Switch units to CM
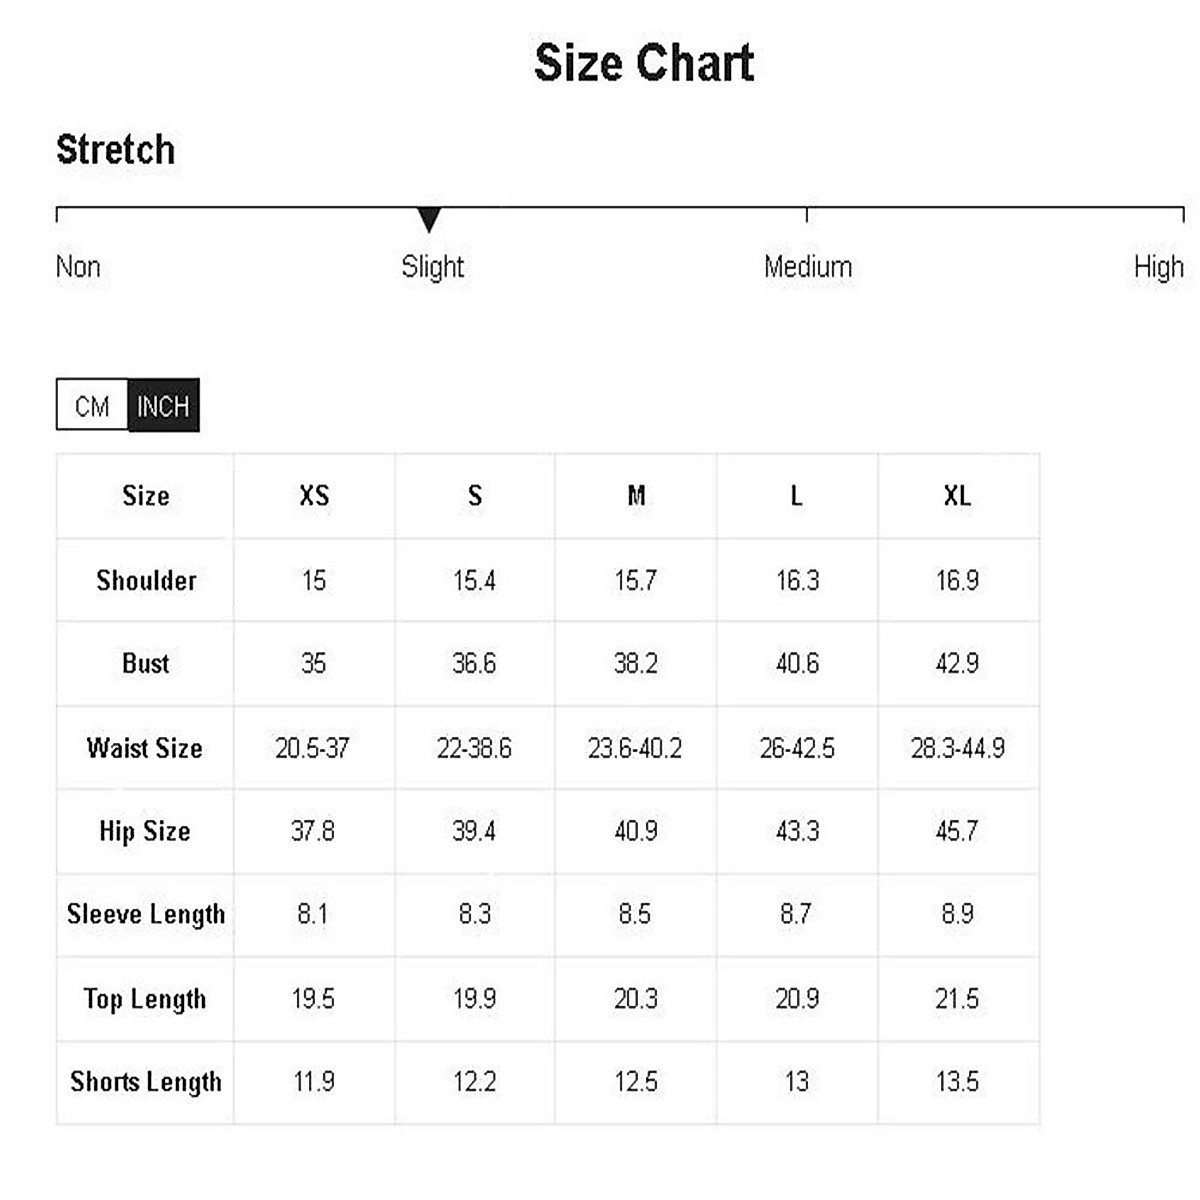 pyautogui.click(x=92, y=406)
